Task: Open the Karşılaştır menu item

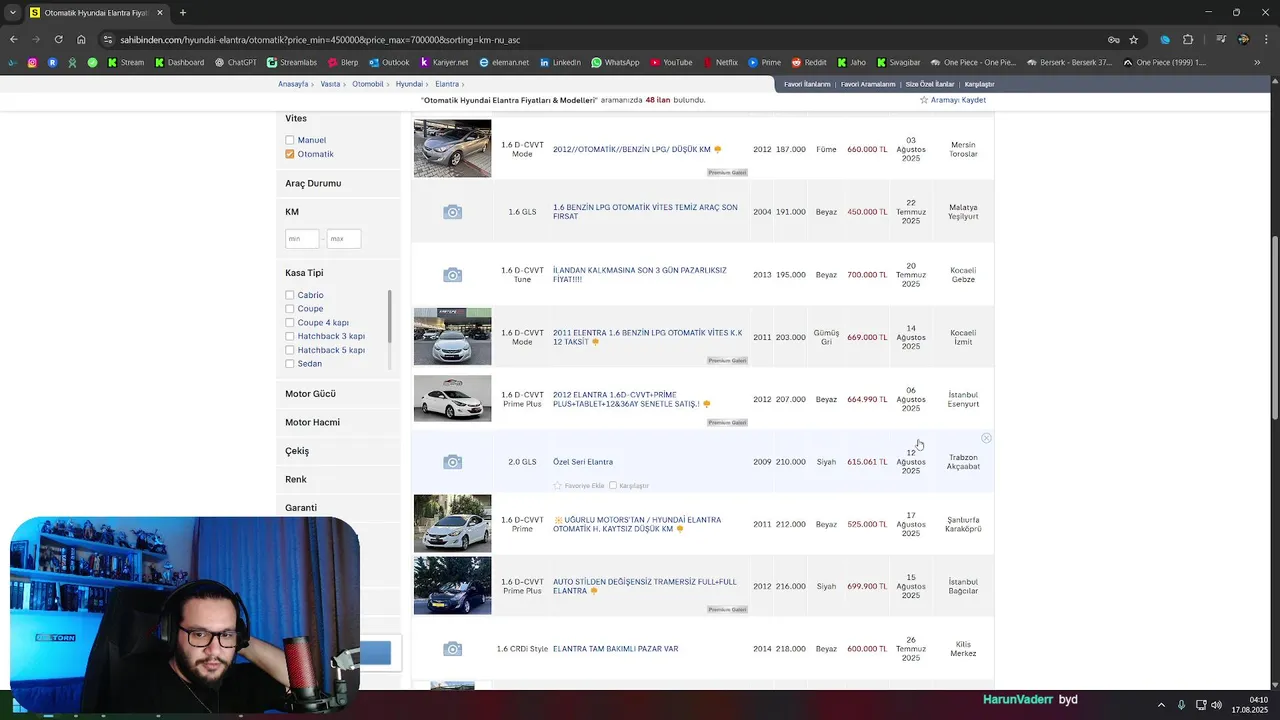Action: coord(979,84)
